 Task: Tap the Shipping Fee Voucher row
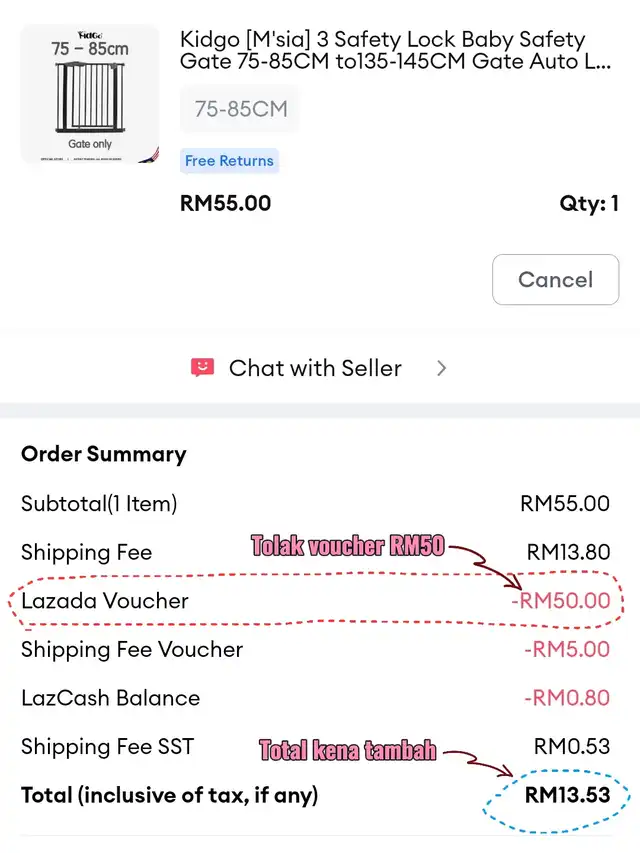pyautogui.click(x=132, y=650)
